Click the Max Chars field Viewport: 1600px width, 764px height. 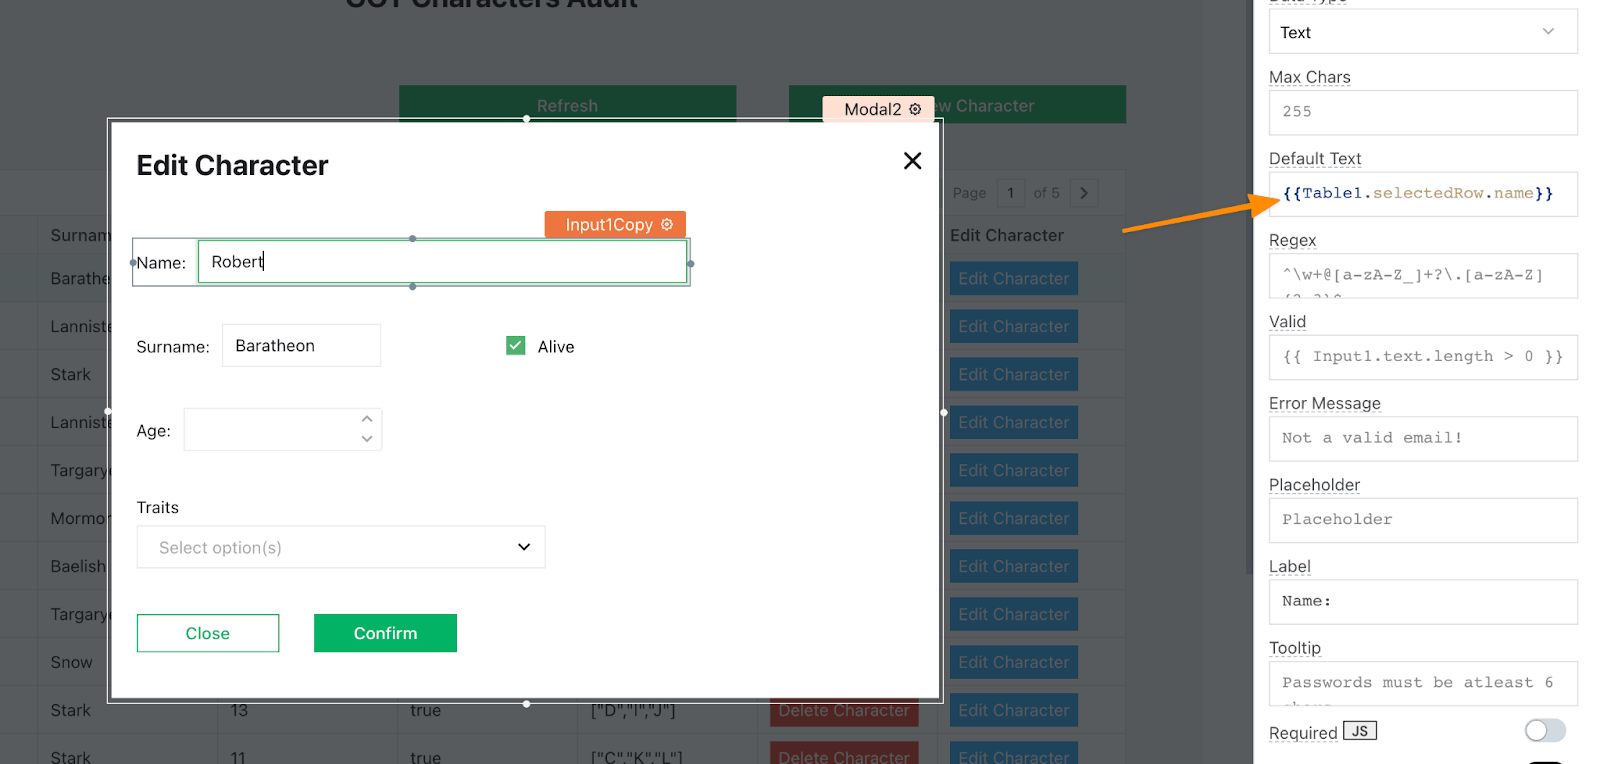pyautogui.click(x=1422, y=112)
